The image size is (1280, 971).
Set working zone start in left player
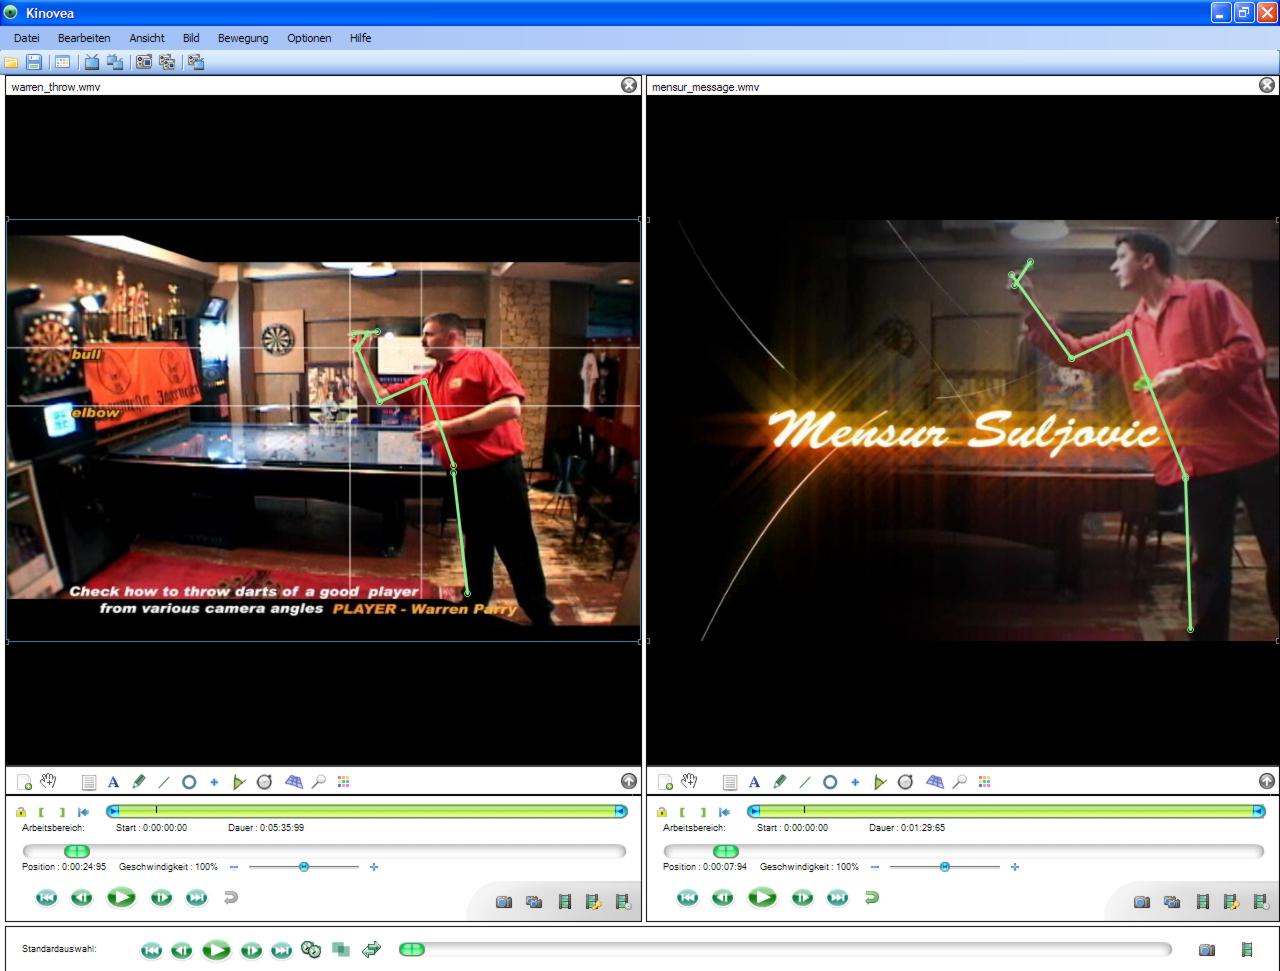(x=42, y=812)
